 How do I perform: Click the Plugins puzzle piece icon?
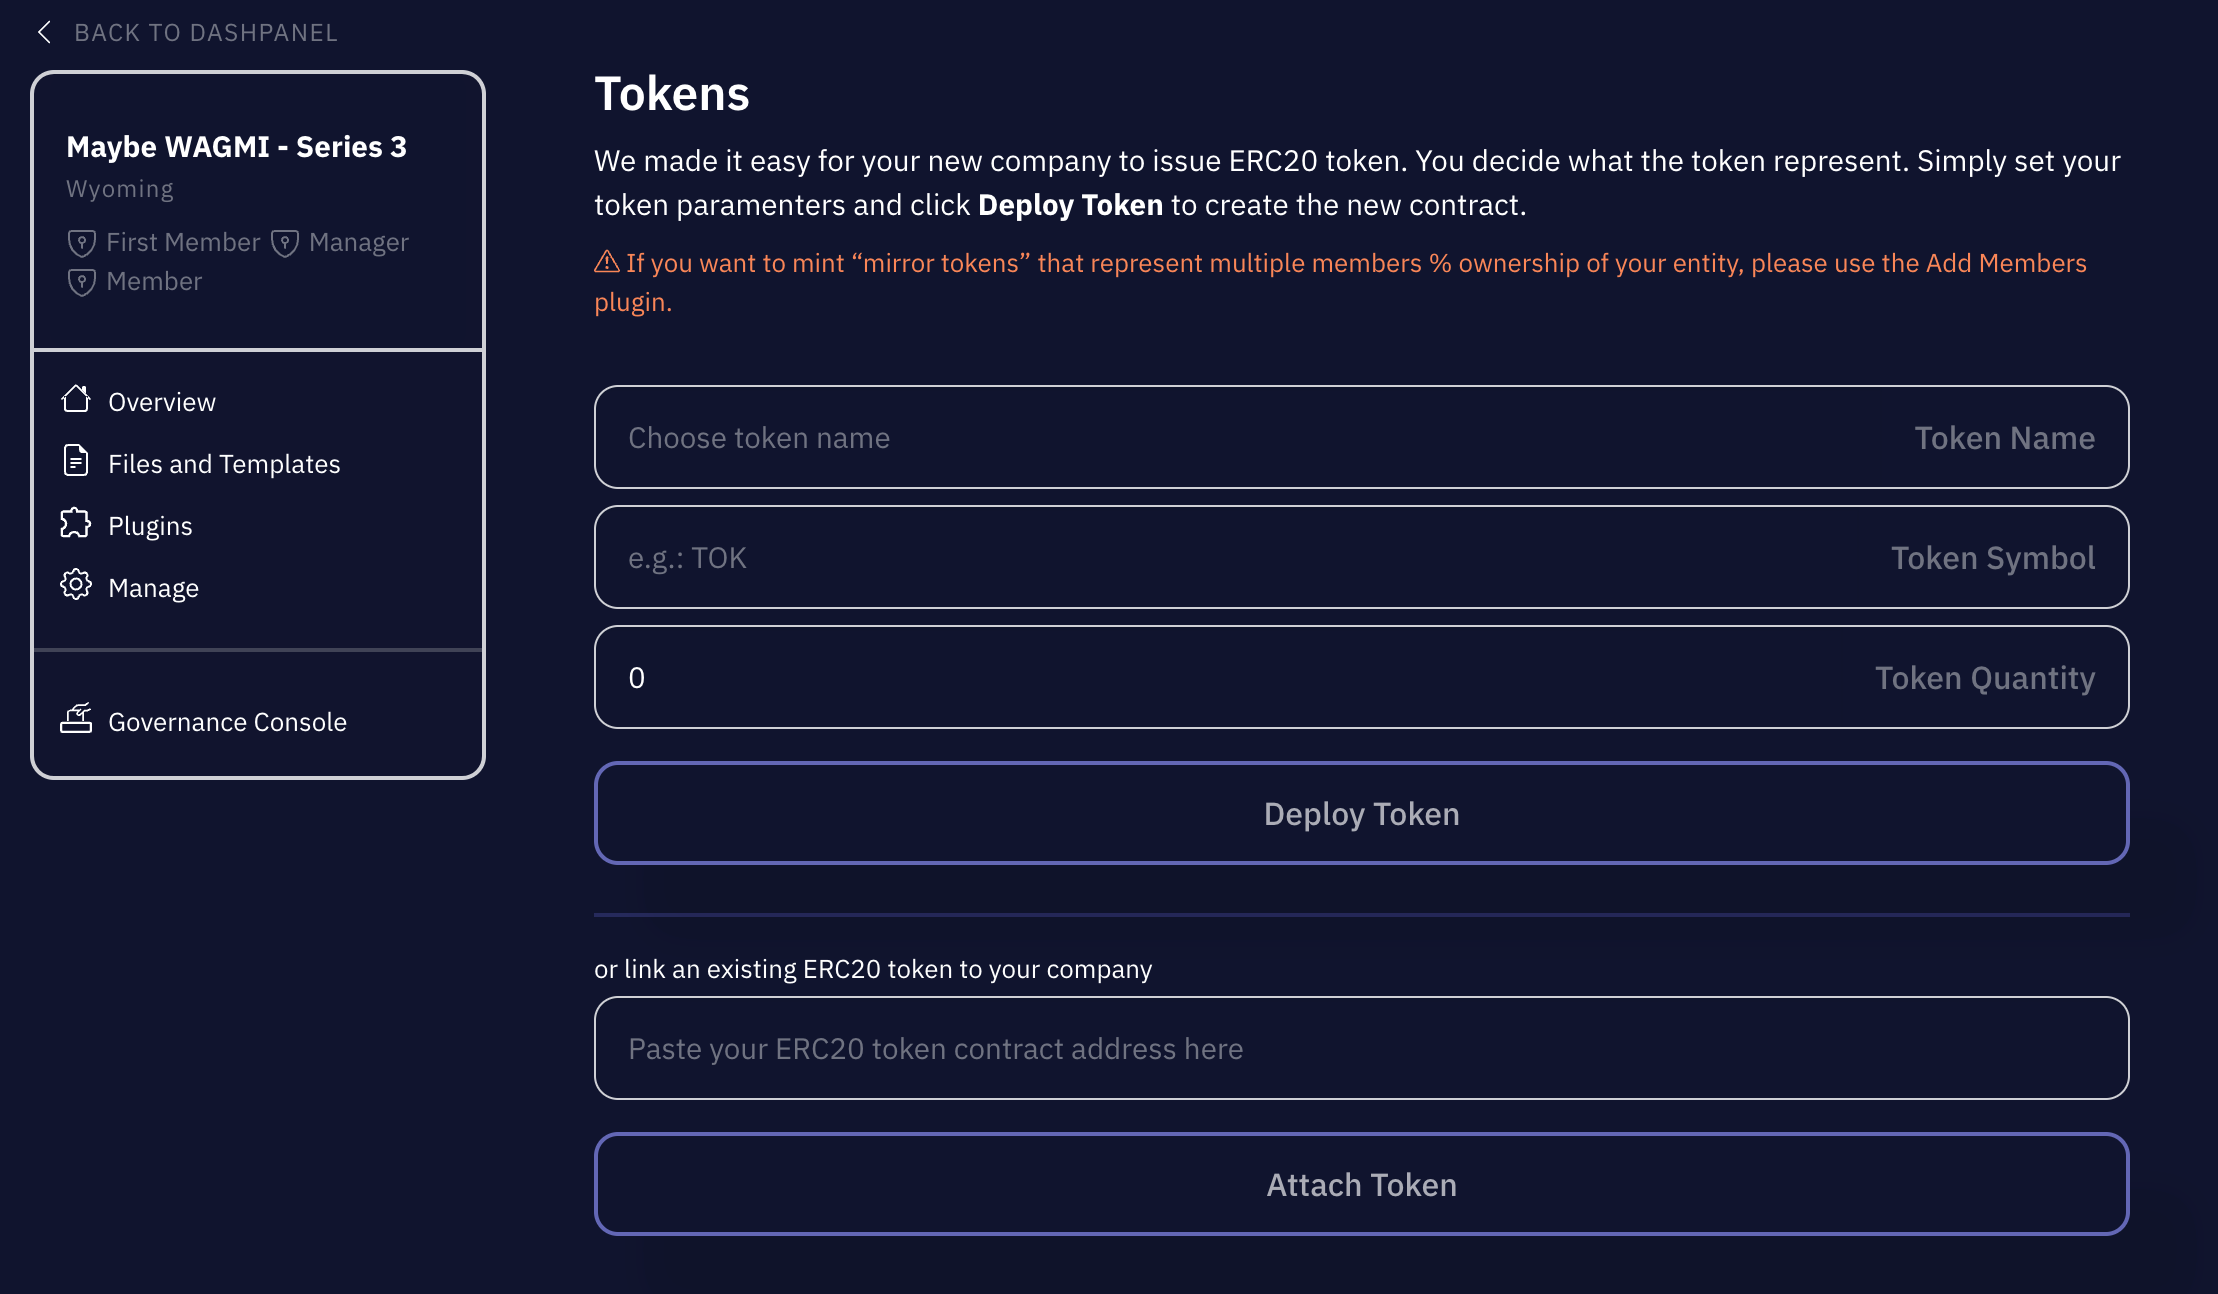76,523
